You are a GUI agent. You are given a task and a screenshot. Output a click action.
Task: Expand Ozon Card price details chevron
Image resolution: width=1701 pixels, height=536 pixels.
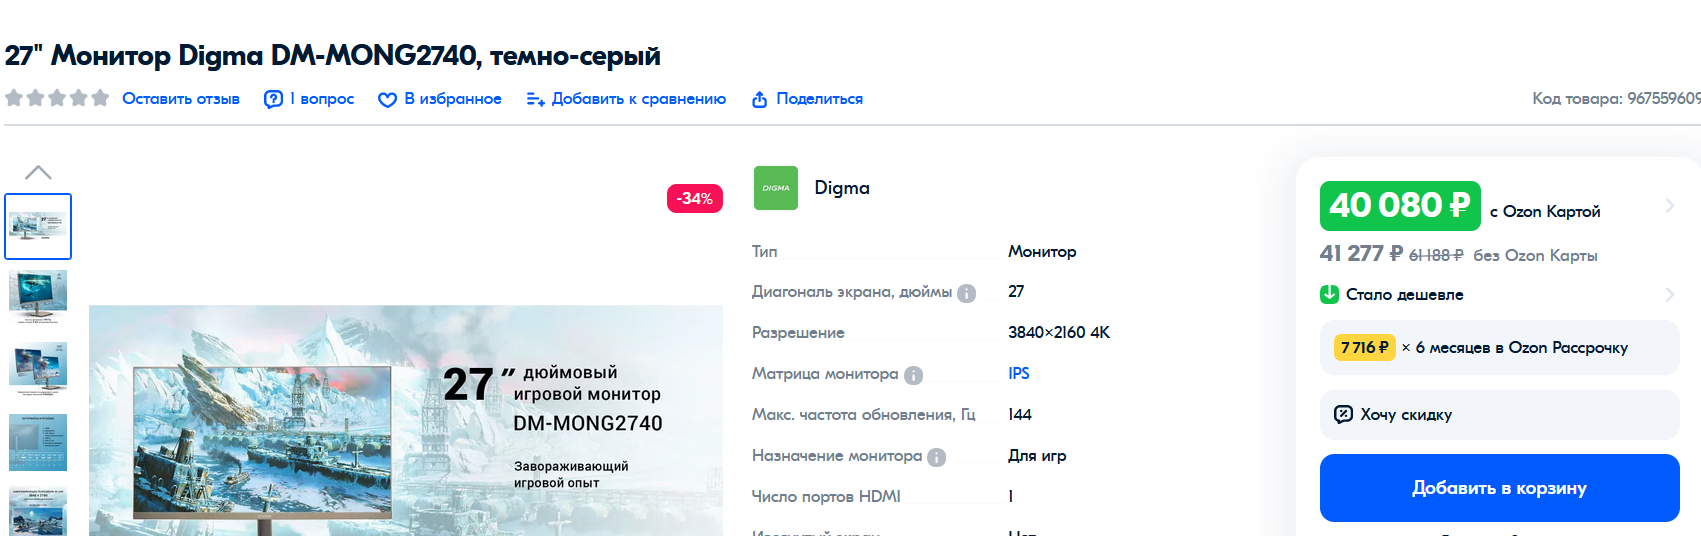click(1669, 205)
